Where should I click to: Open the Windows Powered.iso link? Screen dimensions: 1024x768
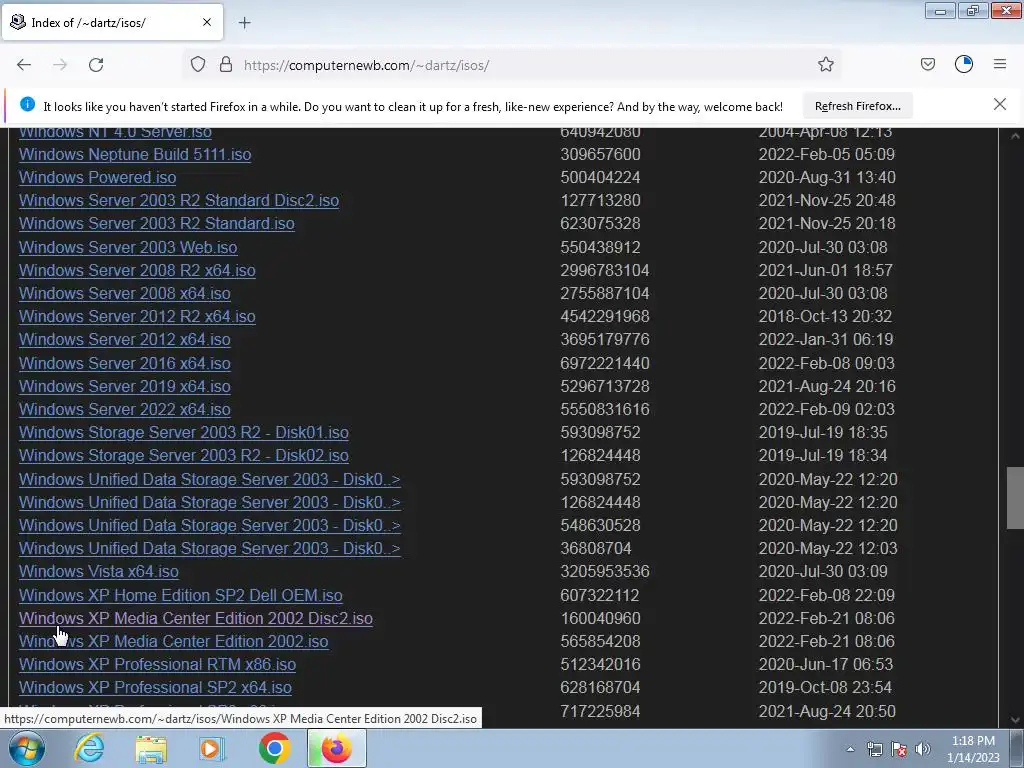(97, 178)
